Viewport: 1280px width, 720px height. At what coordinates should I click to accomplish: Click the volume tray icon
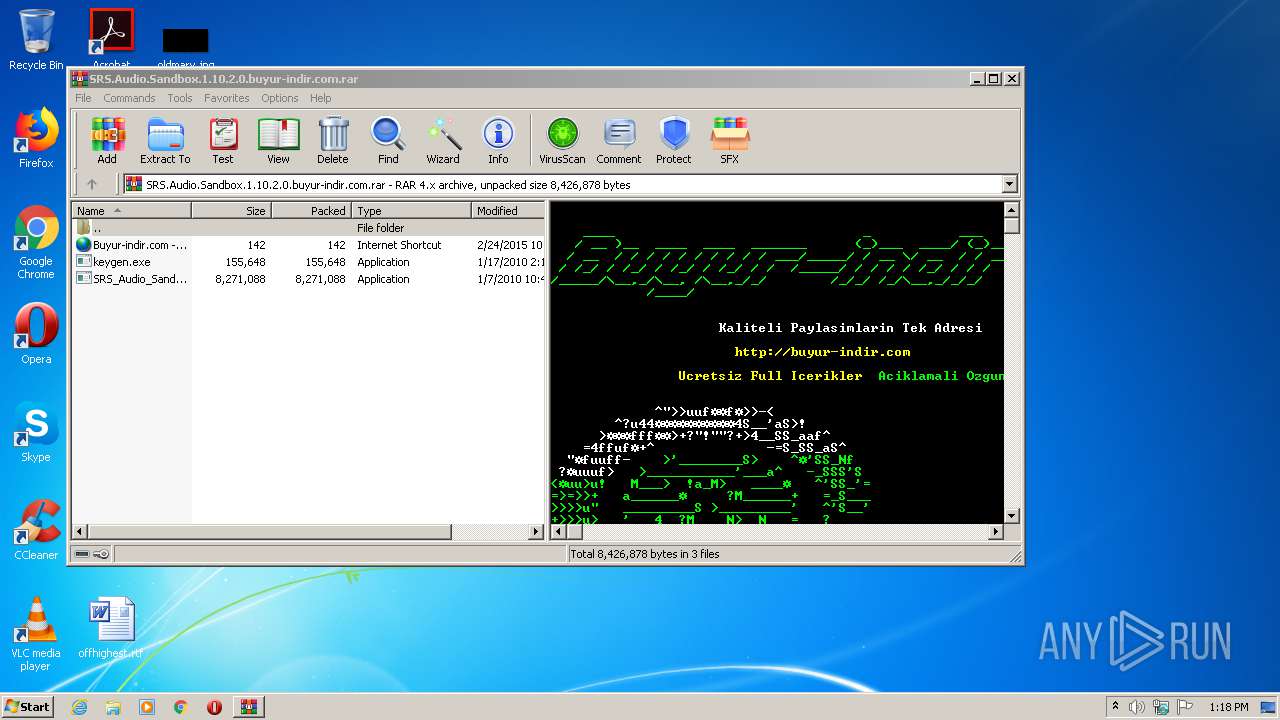(1137, 707)
